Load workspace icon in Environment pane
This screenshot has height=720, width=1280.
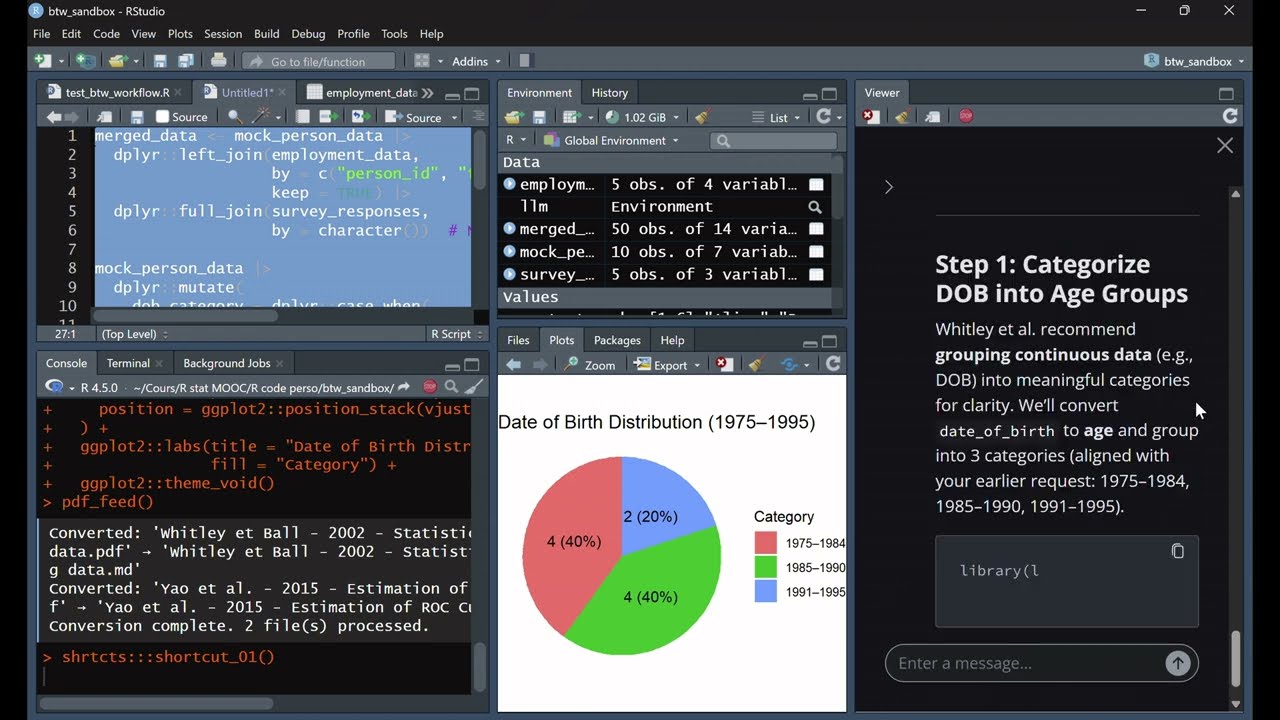click(514, 117)
